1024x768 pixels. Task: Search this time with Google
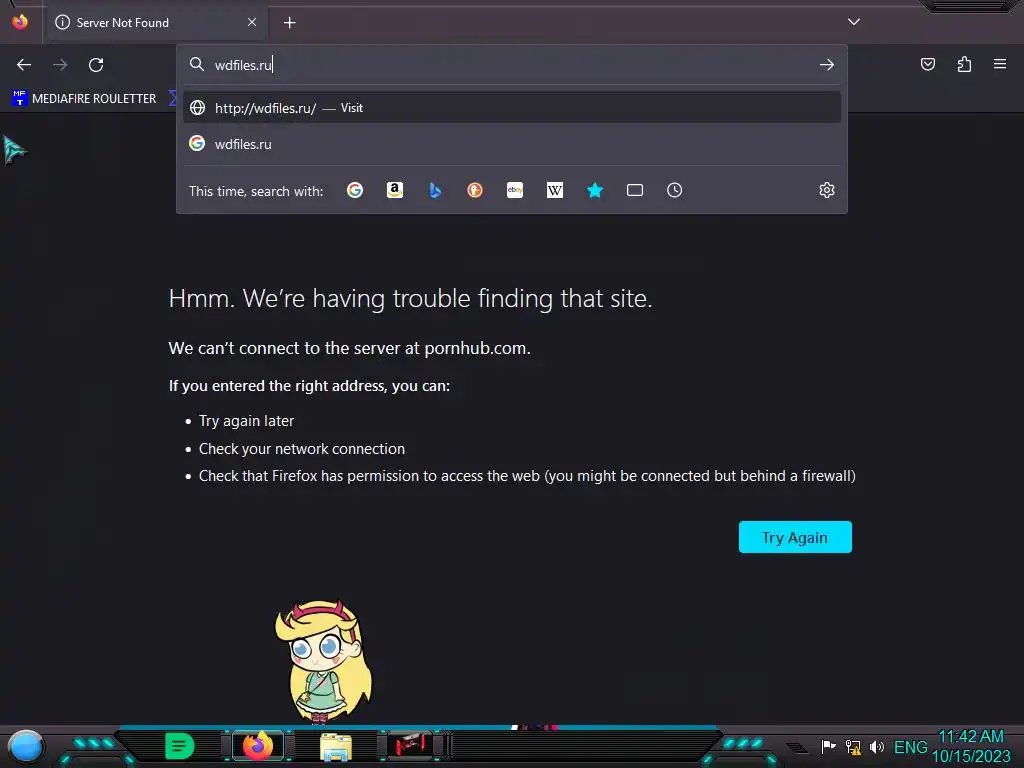[355, 190]
